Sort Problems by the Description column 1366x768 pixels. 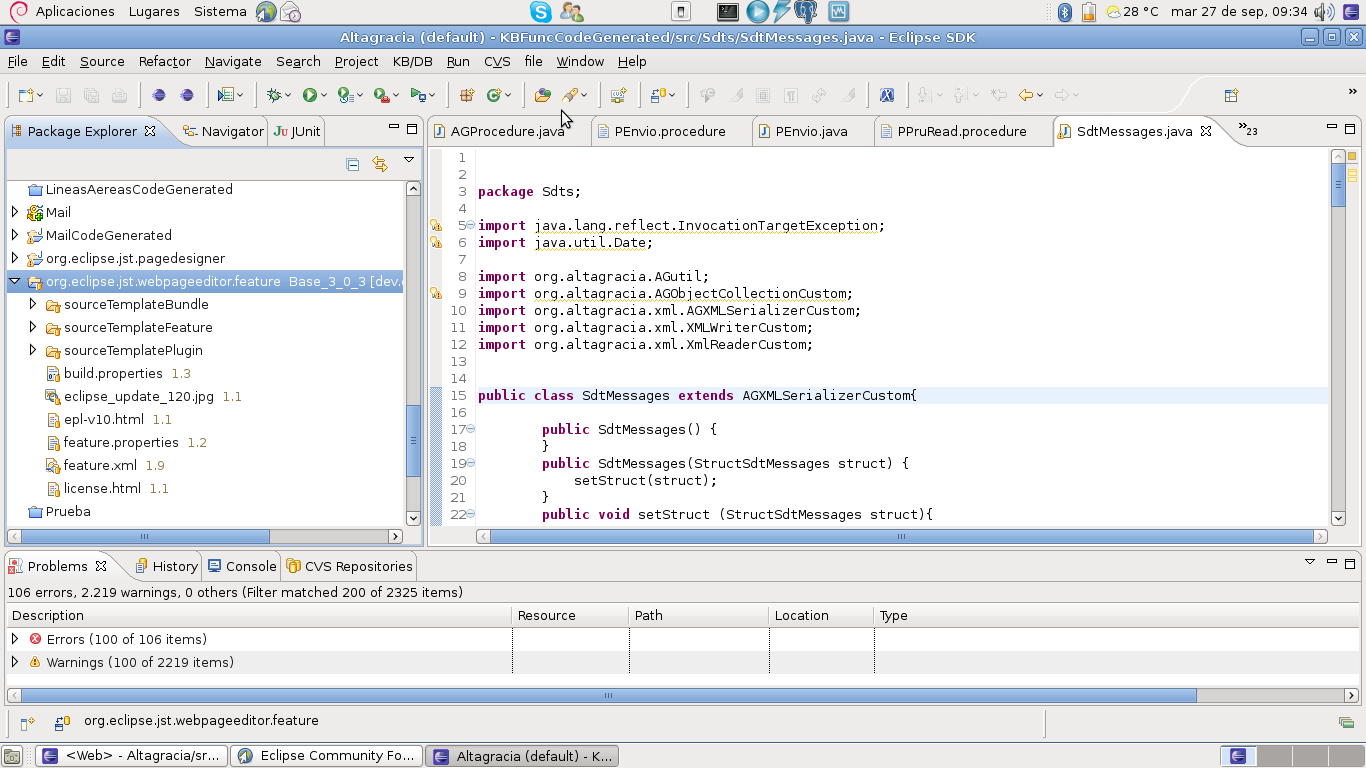coord(259,616)
